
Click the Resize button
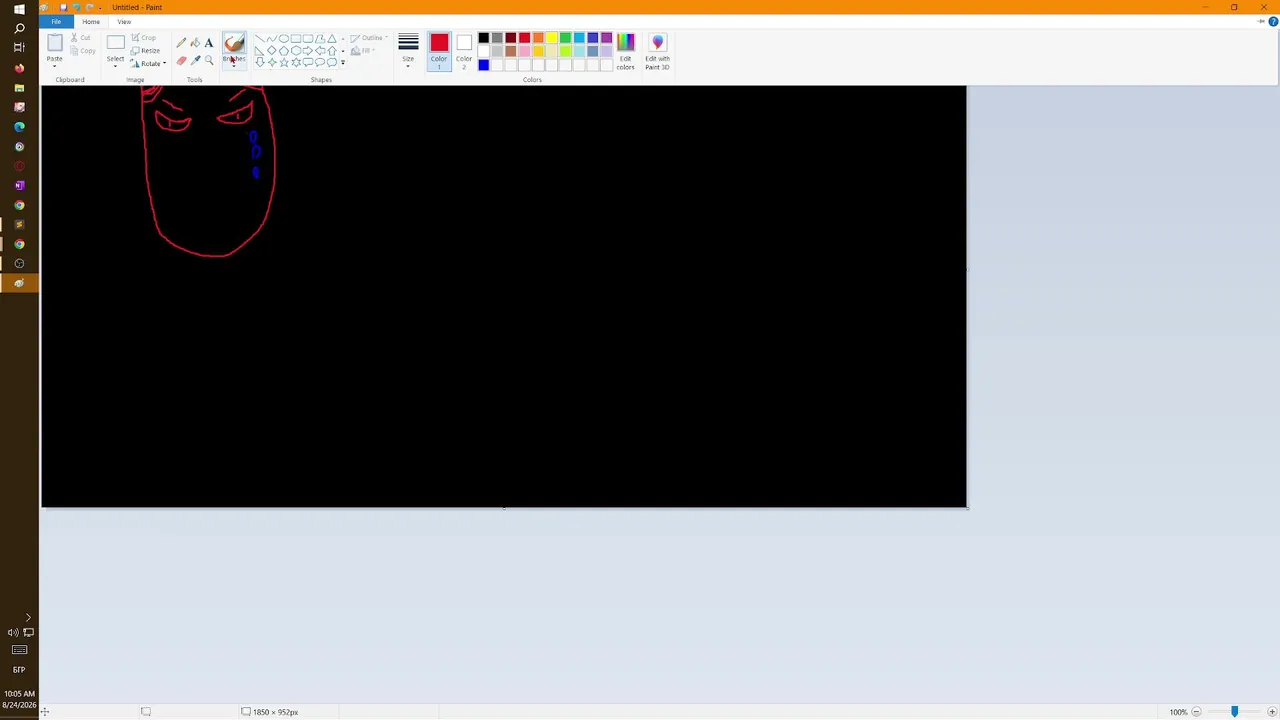pos(145,51)
